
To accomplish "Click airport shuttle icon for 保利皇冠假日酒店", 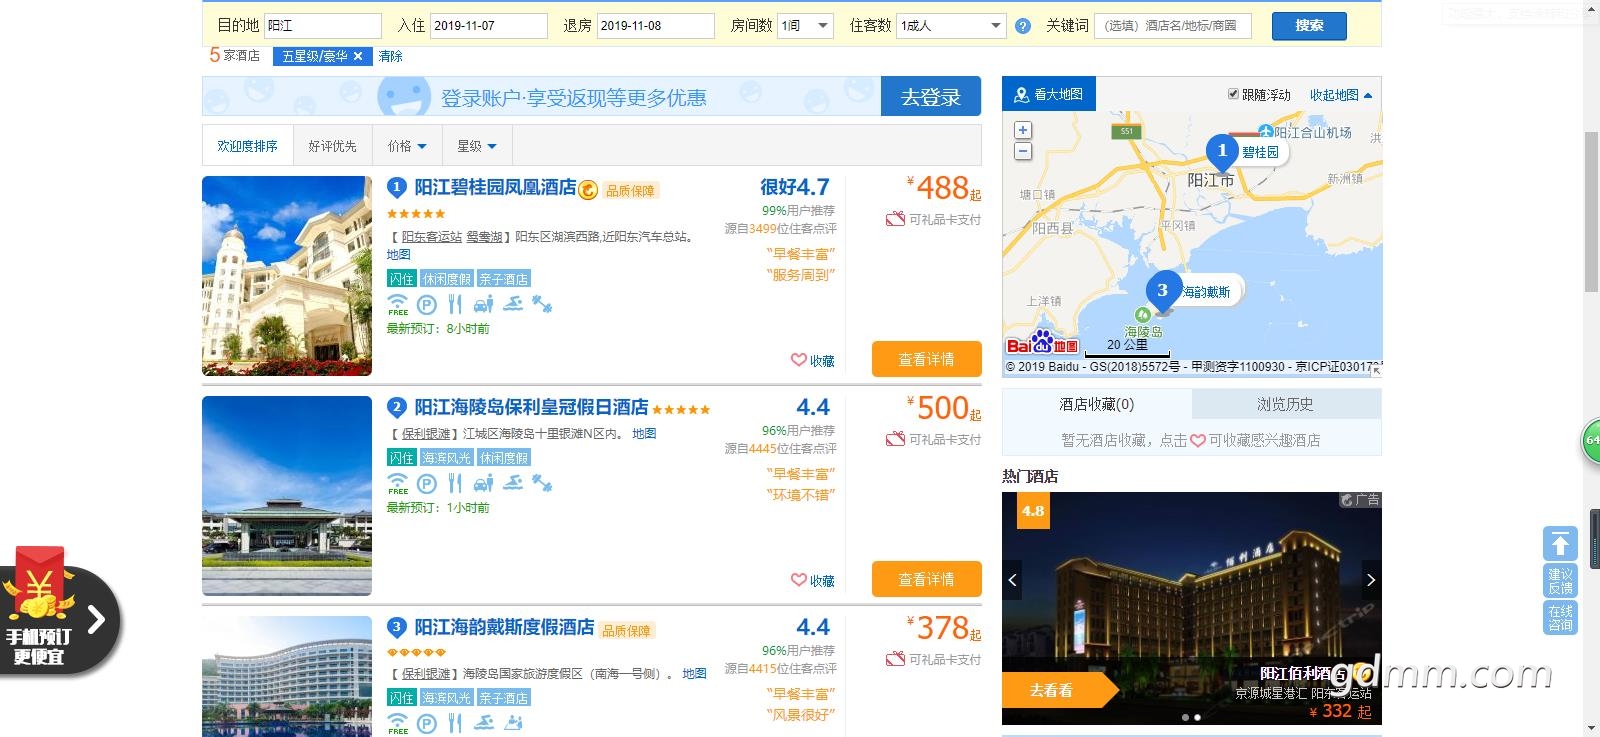I will [x=484, y=483].
